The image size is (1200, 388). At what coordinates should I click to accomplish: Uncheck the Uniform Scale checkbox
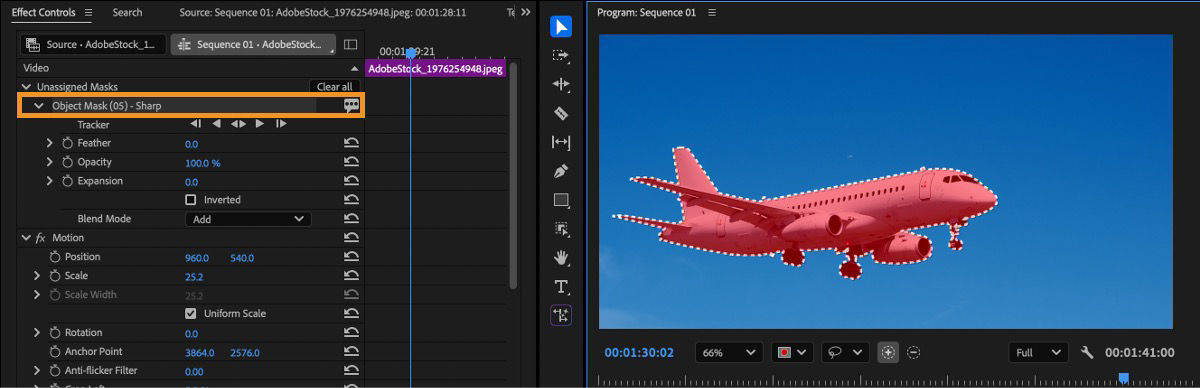pyautogui.click(x=190, y=314)
